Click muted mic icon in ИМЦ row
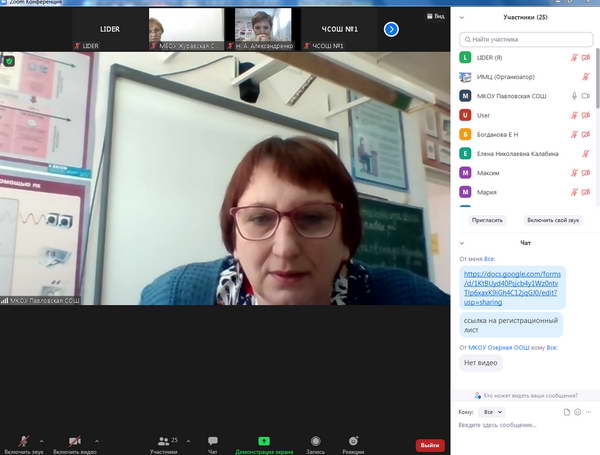The width and height of the screenshot is (600, 455). pyautogui.click(x=586, y=77)
